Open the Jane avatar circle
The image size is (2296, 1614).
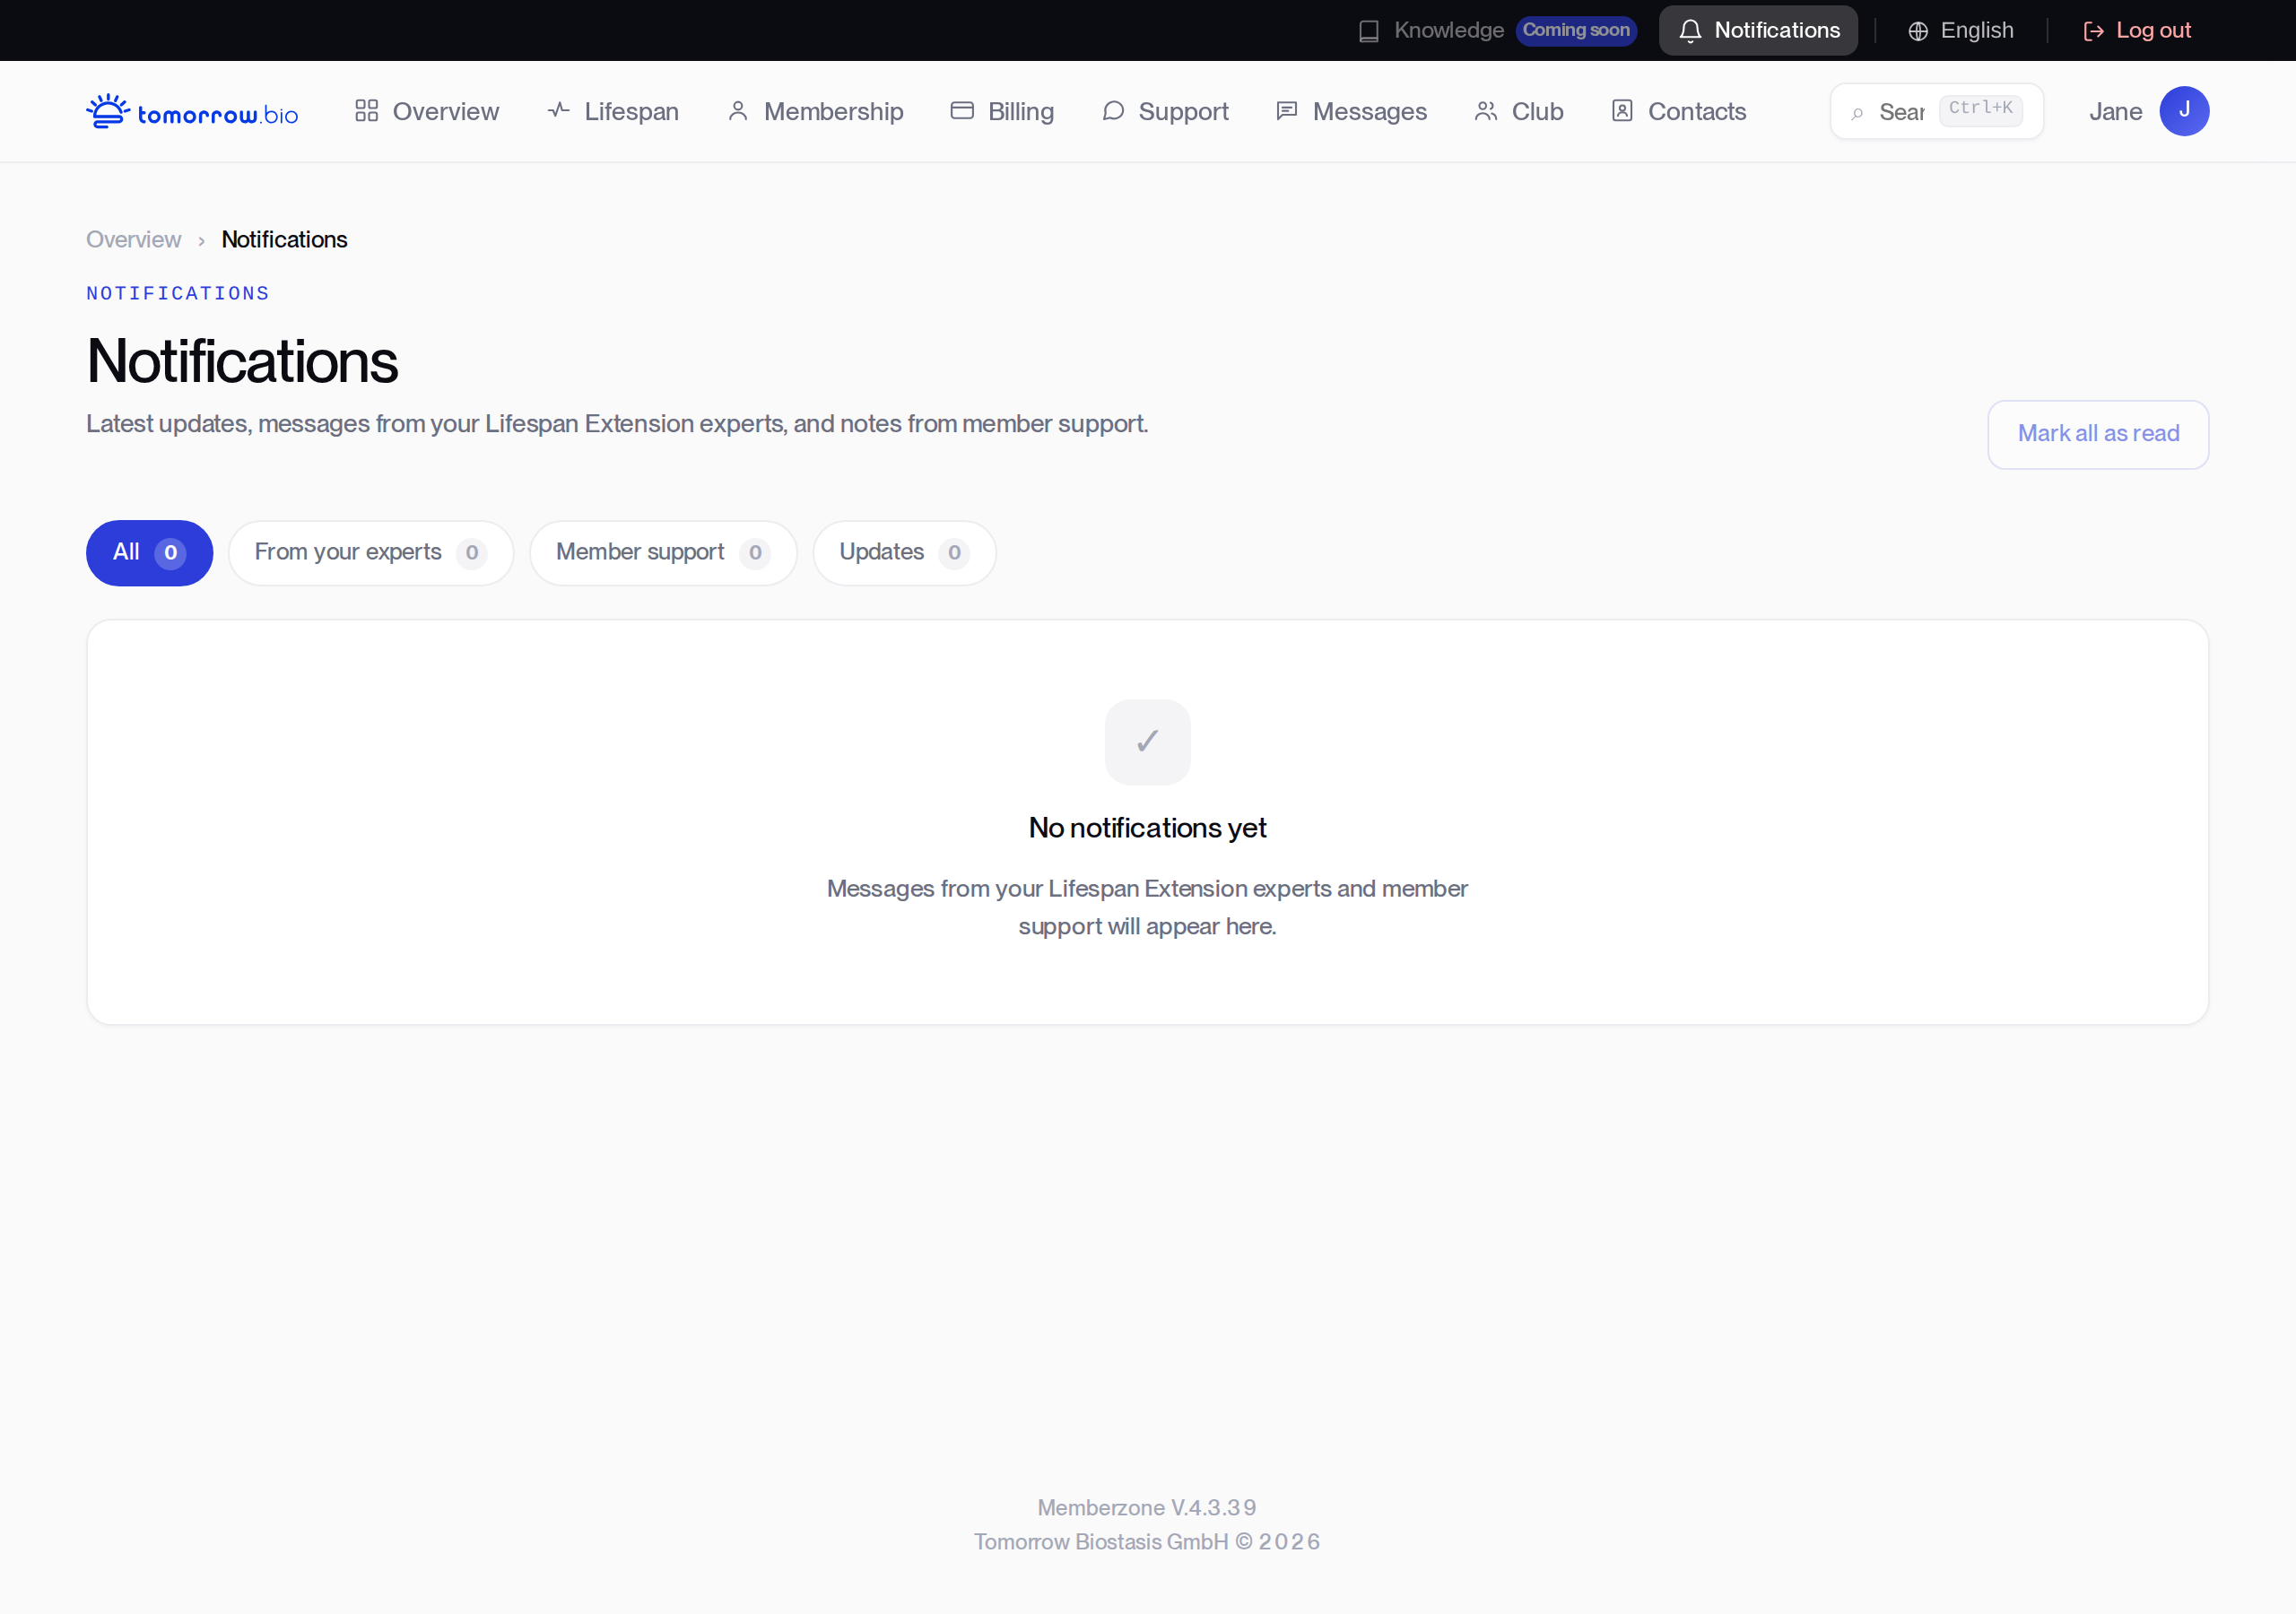[2184, 111]
